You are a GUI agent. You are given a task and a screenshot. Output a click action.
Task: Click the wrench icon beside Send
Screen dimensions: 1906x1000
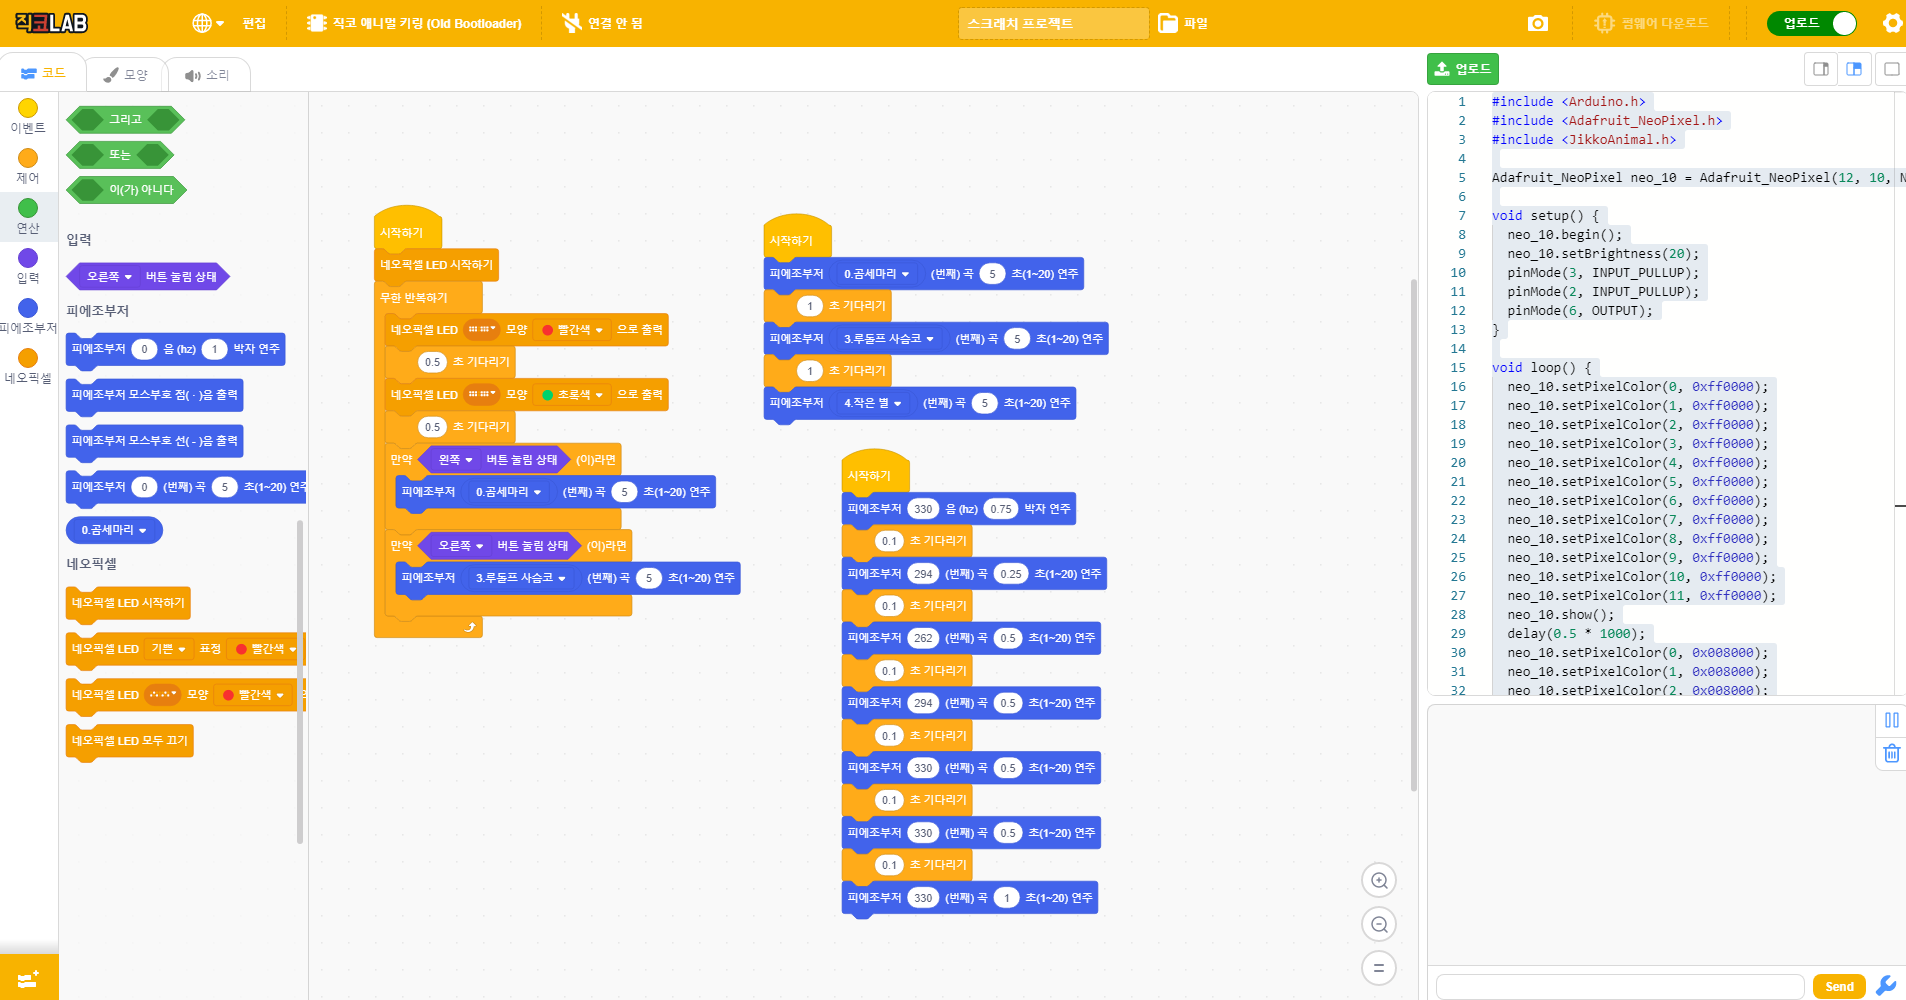click(1886, 986)
